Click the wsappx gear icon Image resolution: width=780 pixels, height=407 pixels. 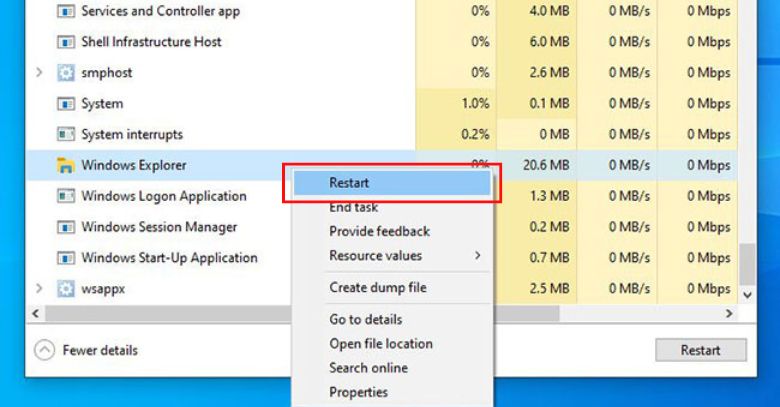coord(66,289)
